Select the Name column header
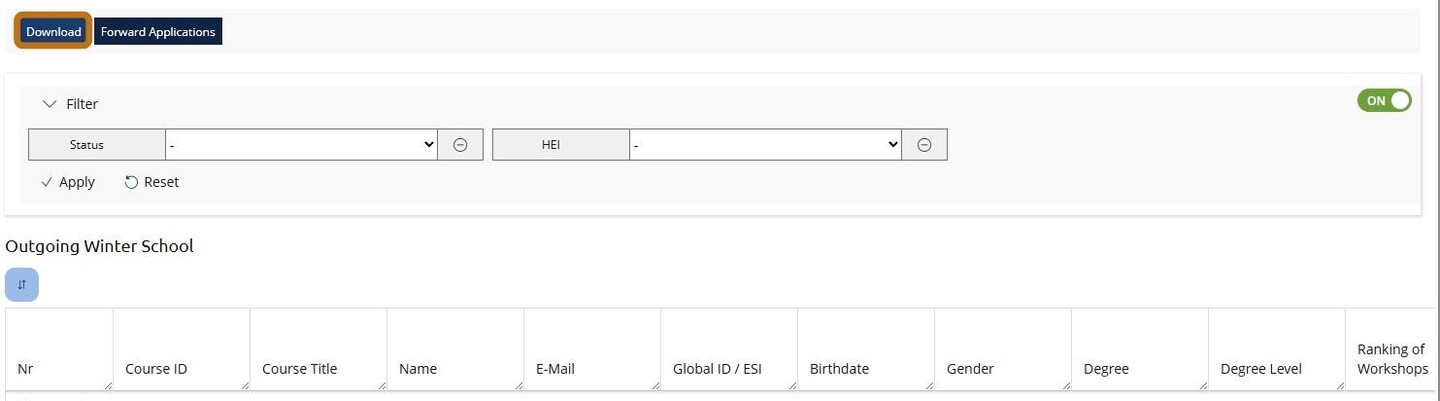Image resolution: width=1440 pixels, height=401 pixels. (x=418, y=369)
